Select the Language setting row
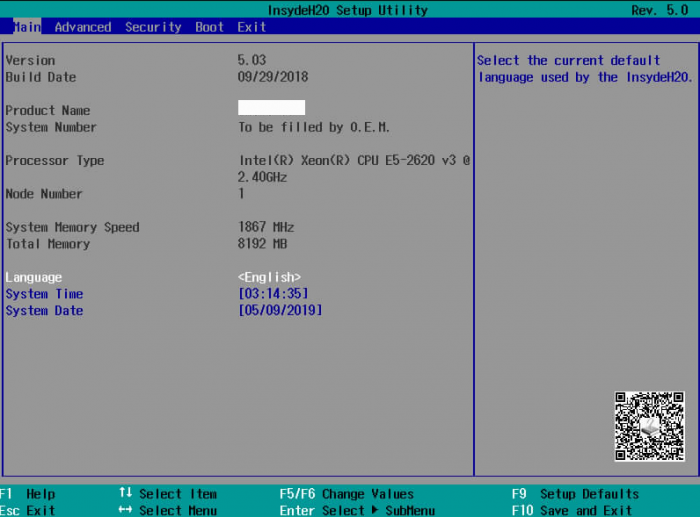Viewport: 700px width, 517px height. point(34,277)
